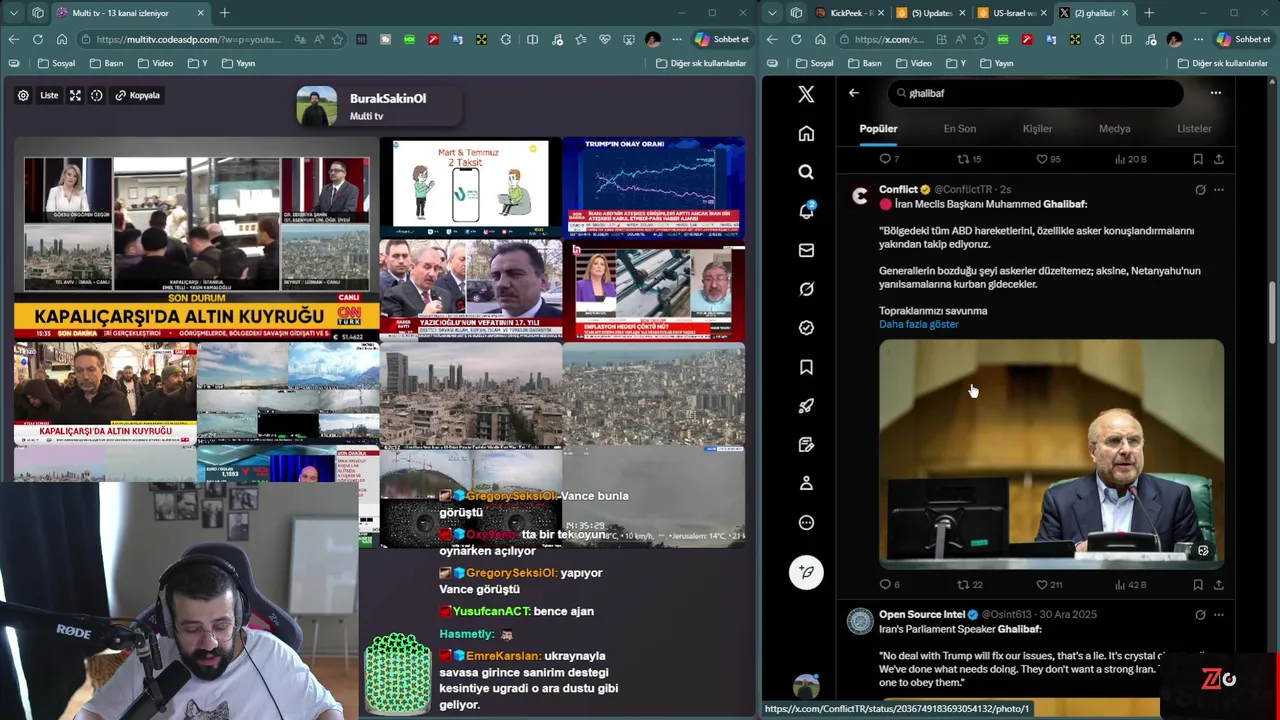Viewport: 1280px width, 720px height.
Task: Click the compose Post feather button
Action: coord(806,572)
